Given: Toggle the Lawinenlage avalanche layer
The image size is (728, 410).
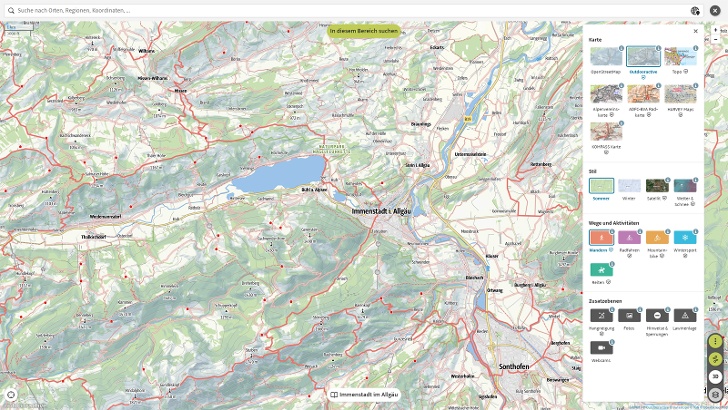Looking at the screenshot, I should point(685,315).
